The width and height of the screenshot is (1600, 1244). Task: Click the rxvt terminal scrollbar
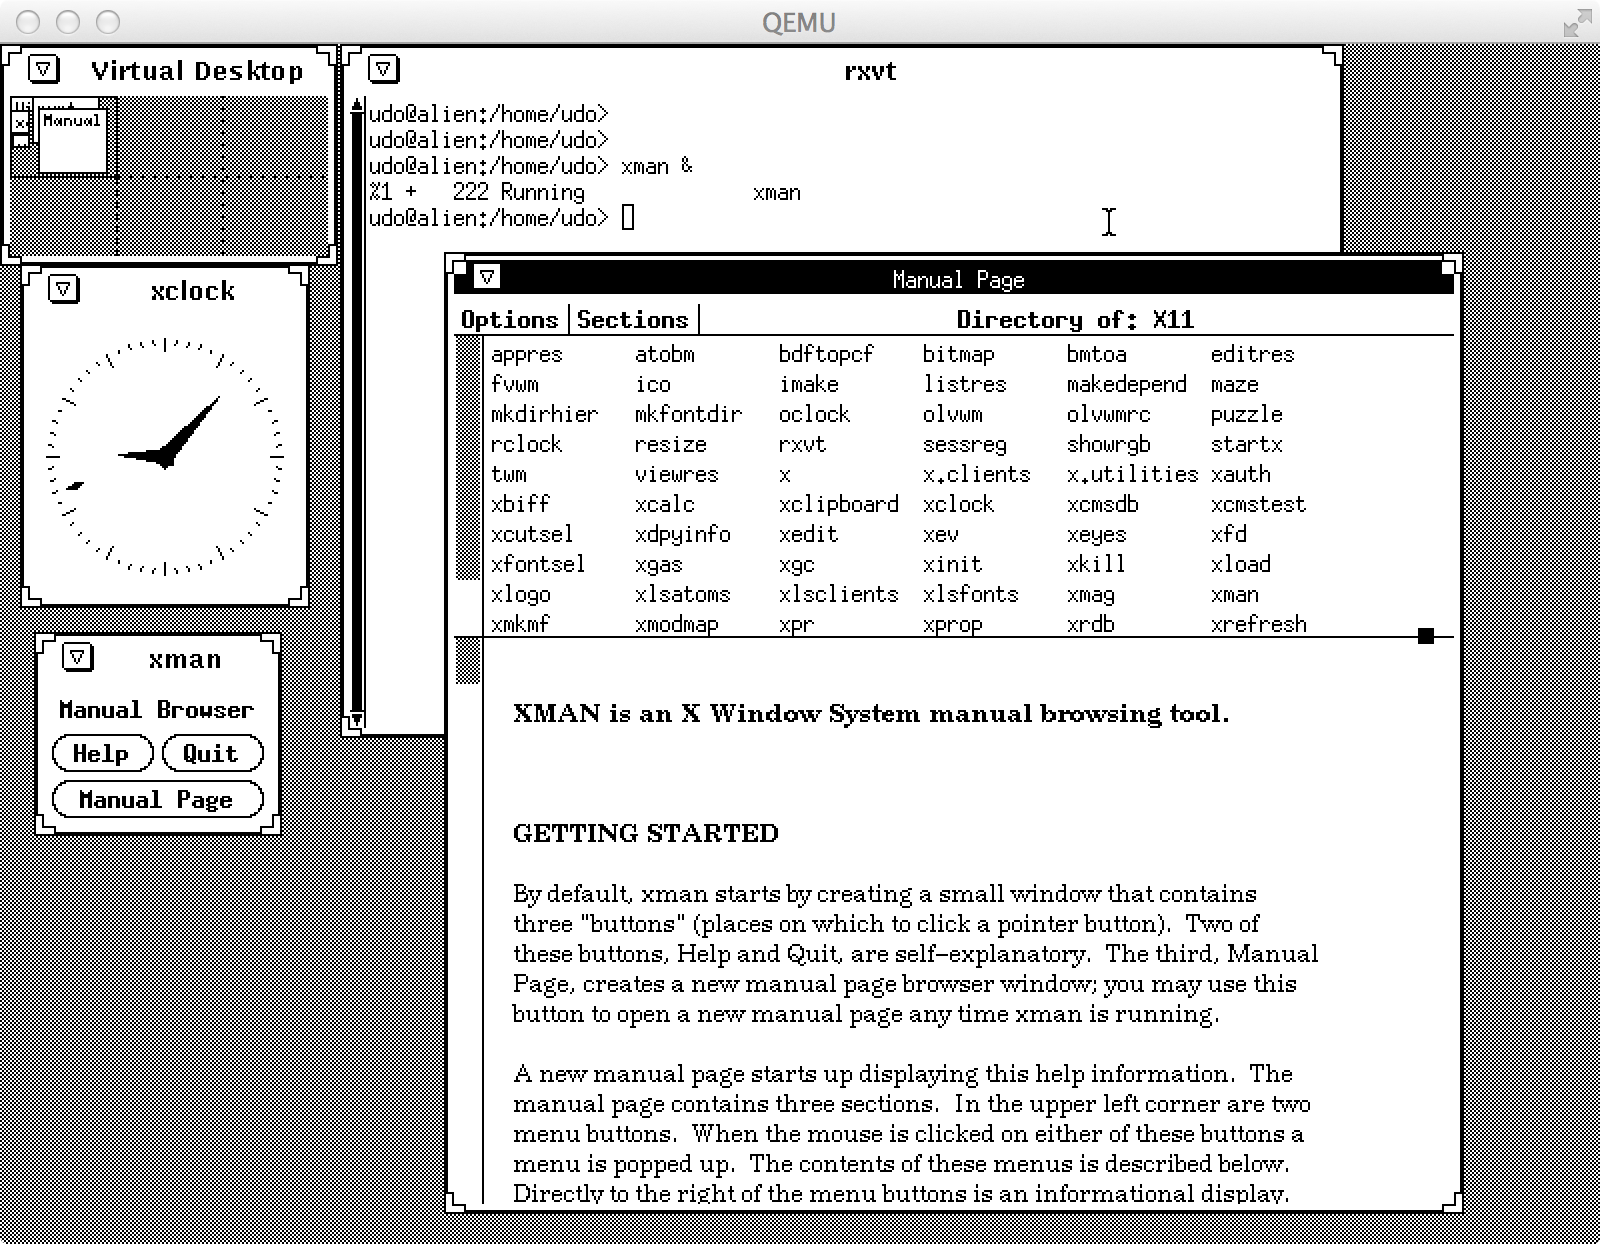[x=357, y=400]
